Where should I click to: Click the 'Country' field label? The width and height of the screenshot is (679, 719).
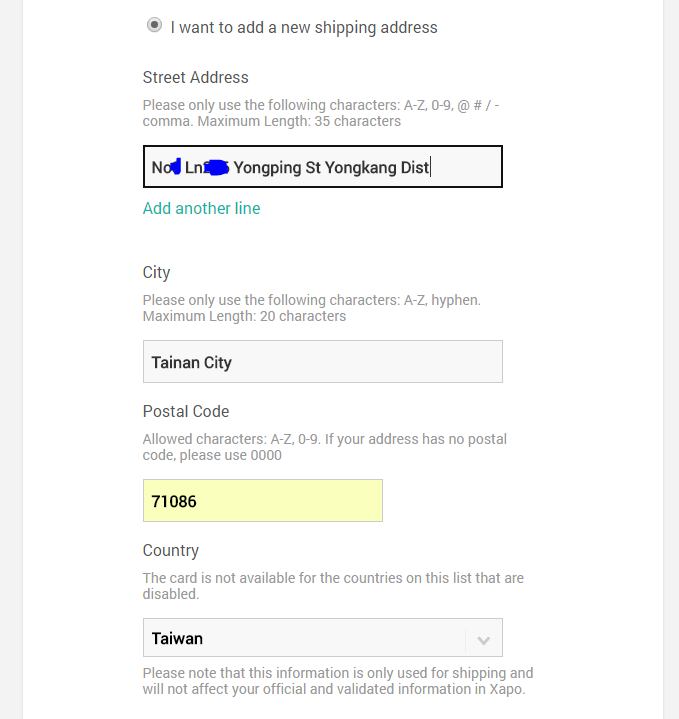pyautogui.click(x=170, y=550)
